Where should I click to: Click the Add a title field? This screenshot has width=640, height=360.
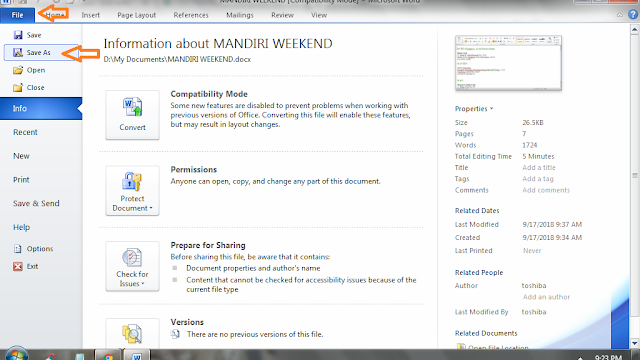tap(539, 168)
